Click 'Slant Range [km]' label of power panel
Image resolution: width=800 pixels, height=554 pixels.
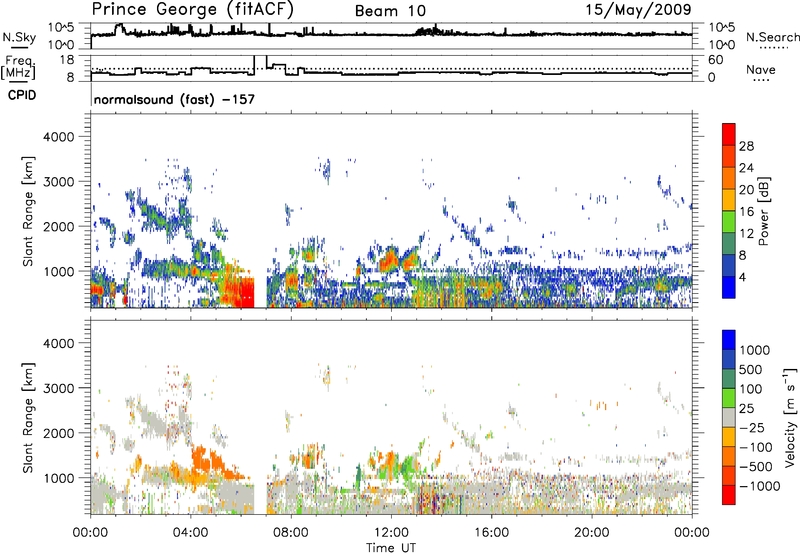28,211
